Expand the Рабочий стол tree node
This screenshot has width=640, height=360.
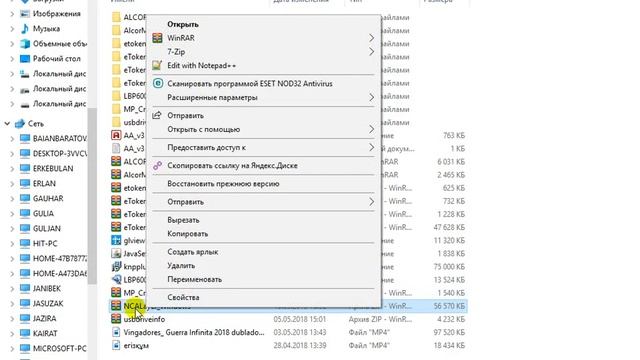[x=12, y=59]
